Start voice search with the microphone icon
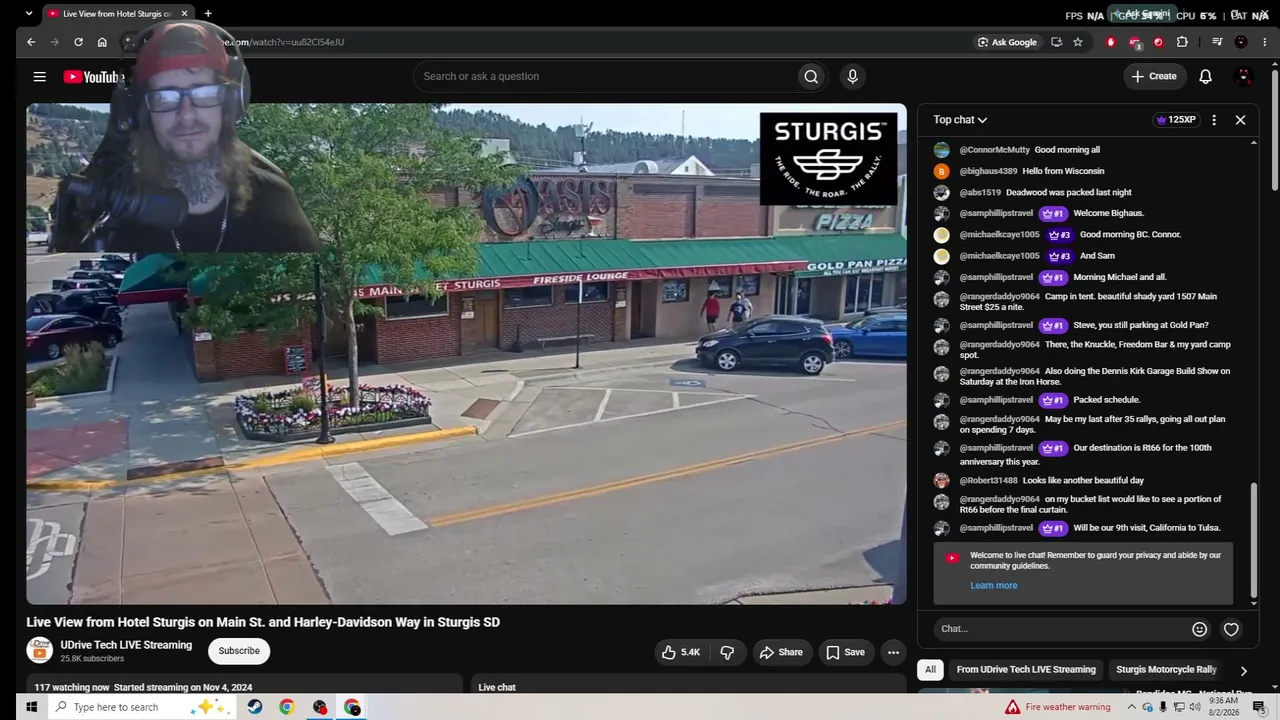This screenshot has width=1280, height=720. (x=852, y=77)
